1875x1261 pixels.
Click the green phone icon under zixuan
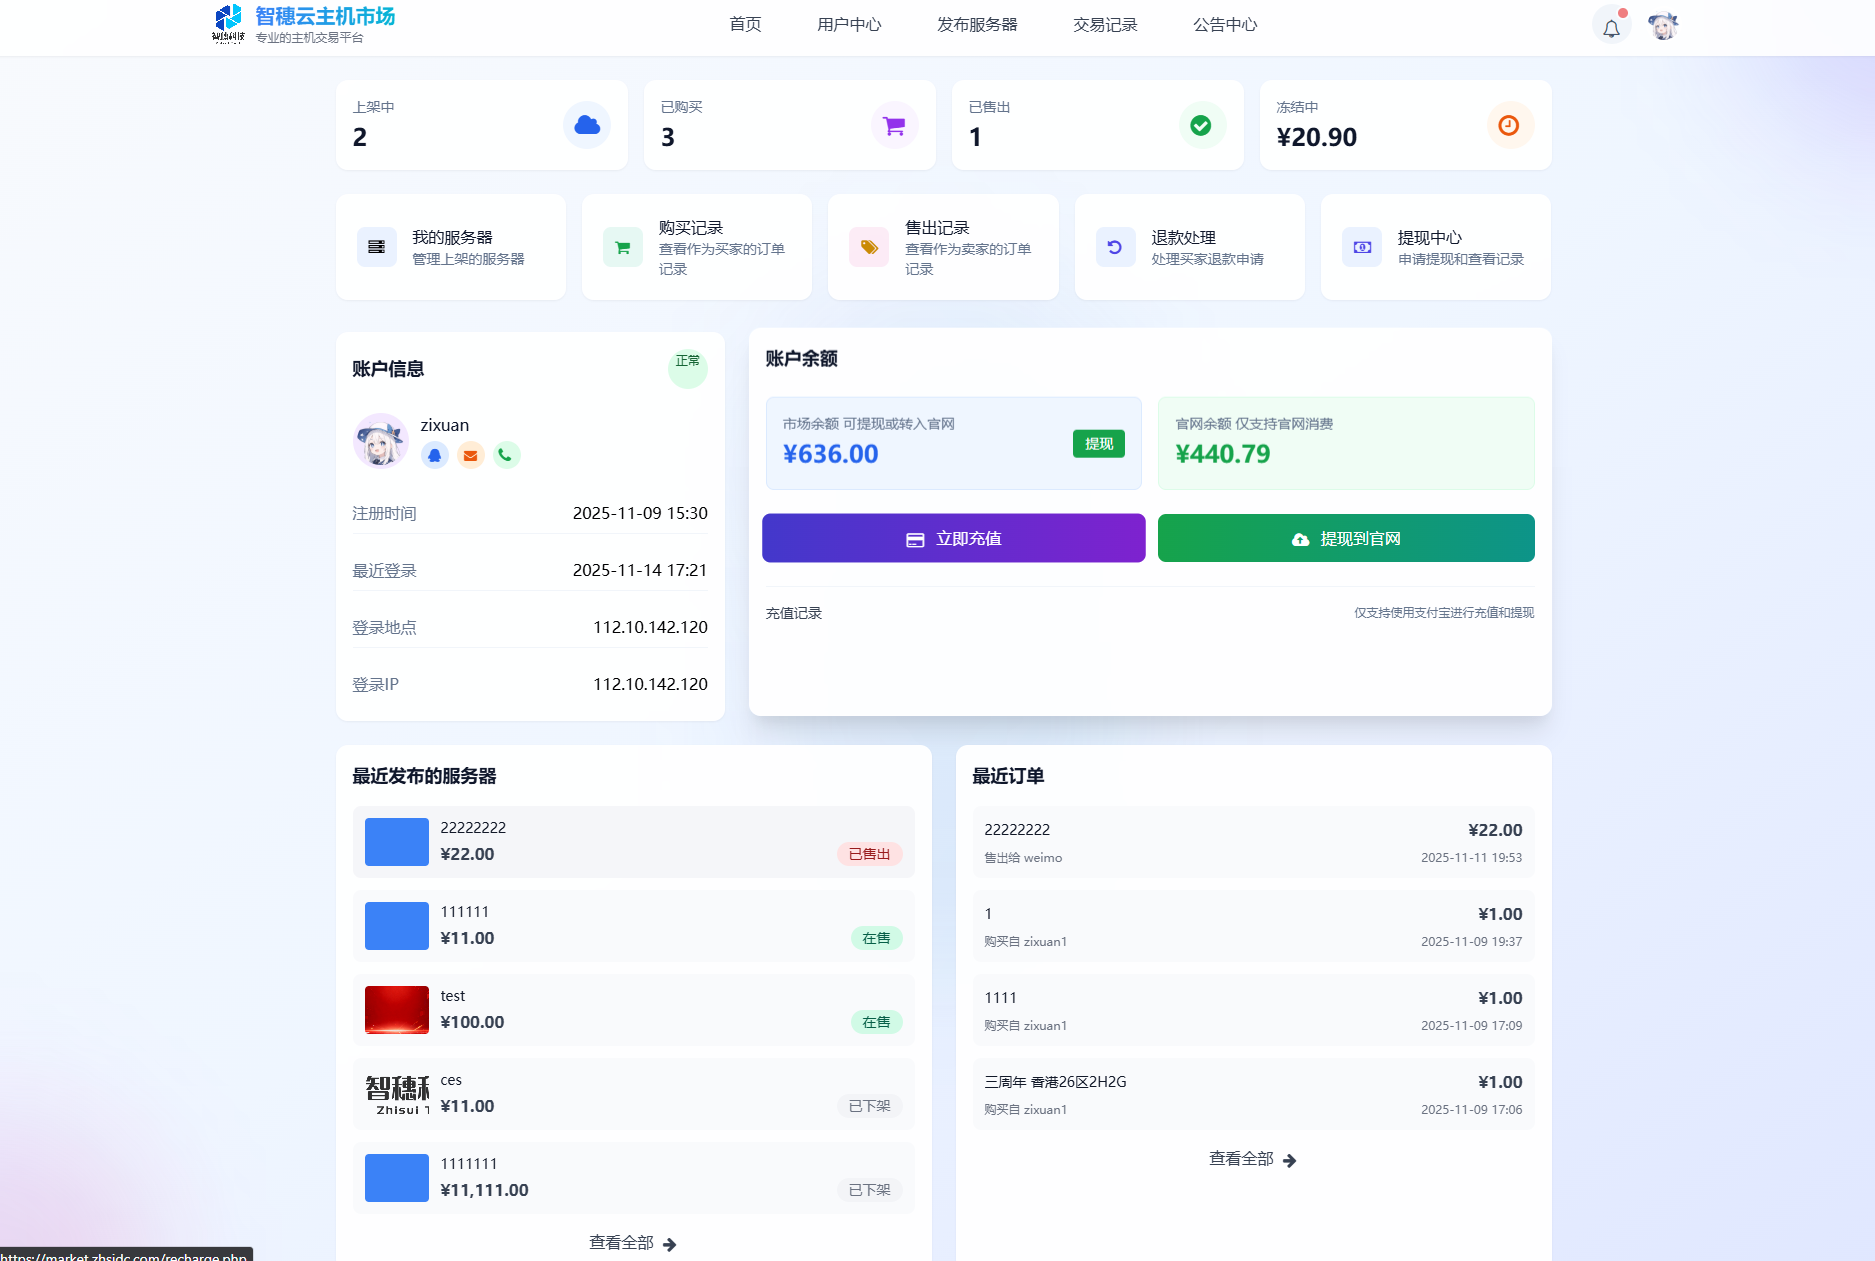click(x=506, y=456)
